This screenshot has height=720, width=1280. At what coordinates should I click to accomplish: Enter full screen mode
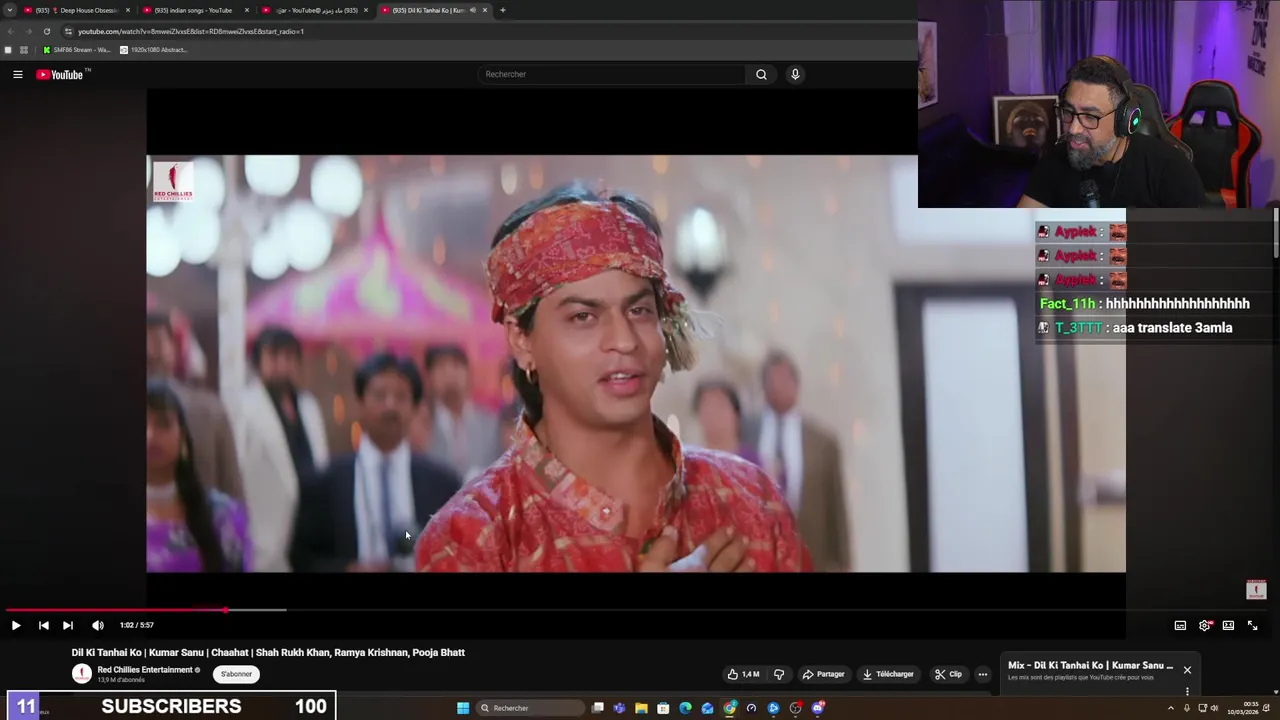1252,625
